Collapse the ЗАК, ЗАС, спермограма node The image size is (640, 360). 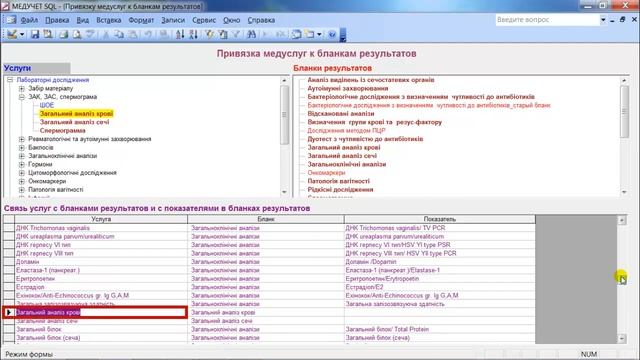click(22, 97)
